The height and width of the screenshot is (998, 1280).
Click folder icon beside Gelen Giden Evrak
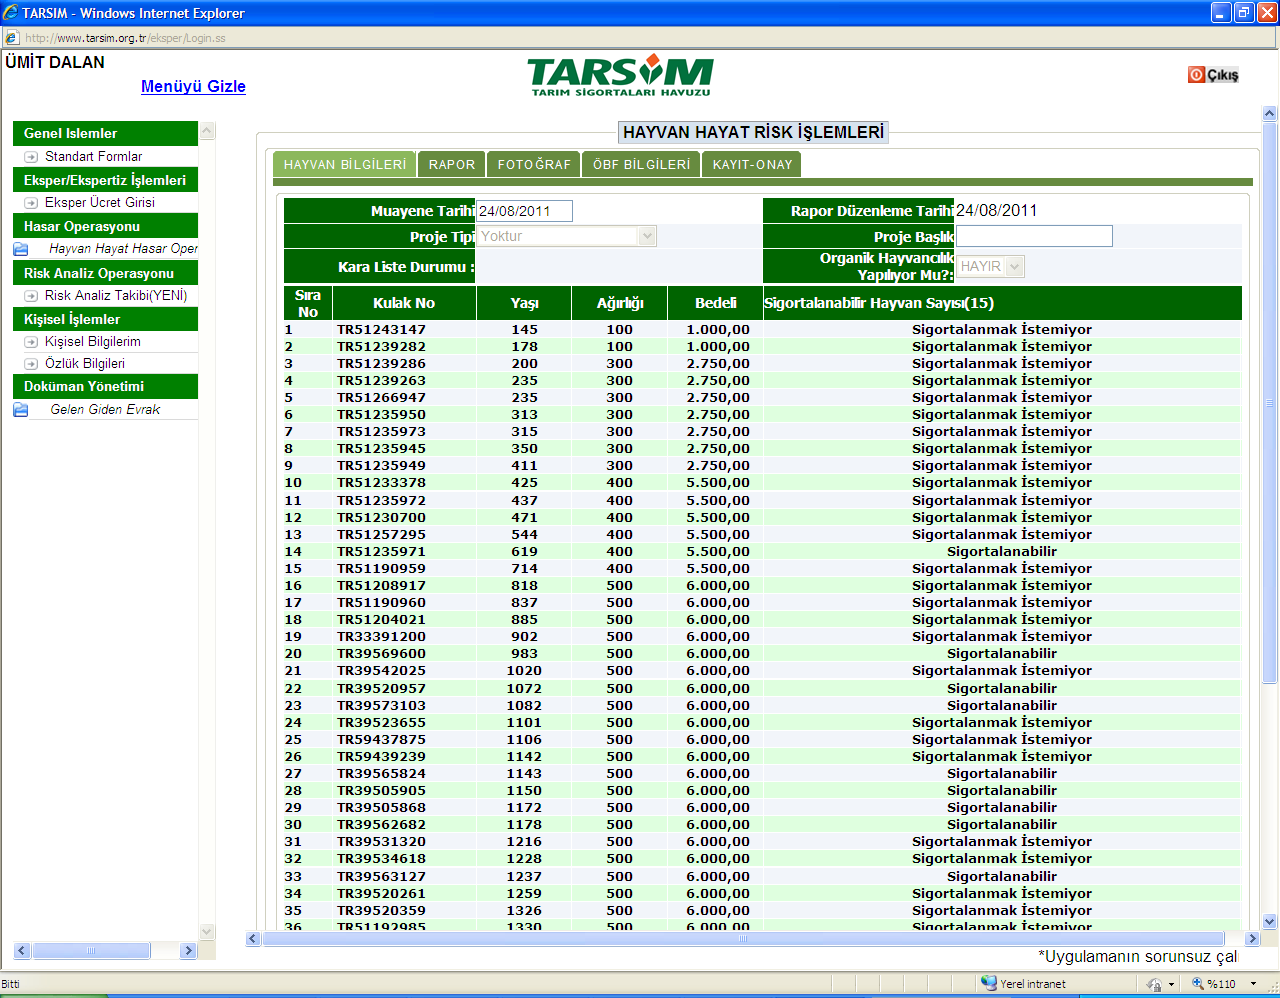(21, 410)
